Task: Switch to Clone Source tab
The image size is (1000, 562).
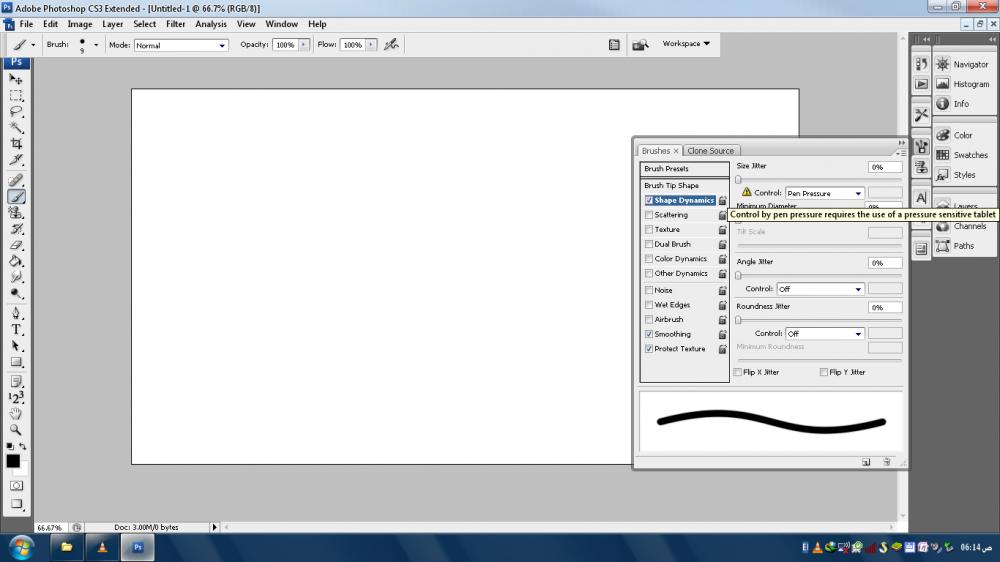Action: [x=710, y=151]
